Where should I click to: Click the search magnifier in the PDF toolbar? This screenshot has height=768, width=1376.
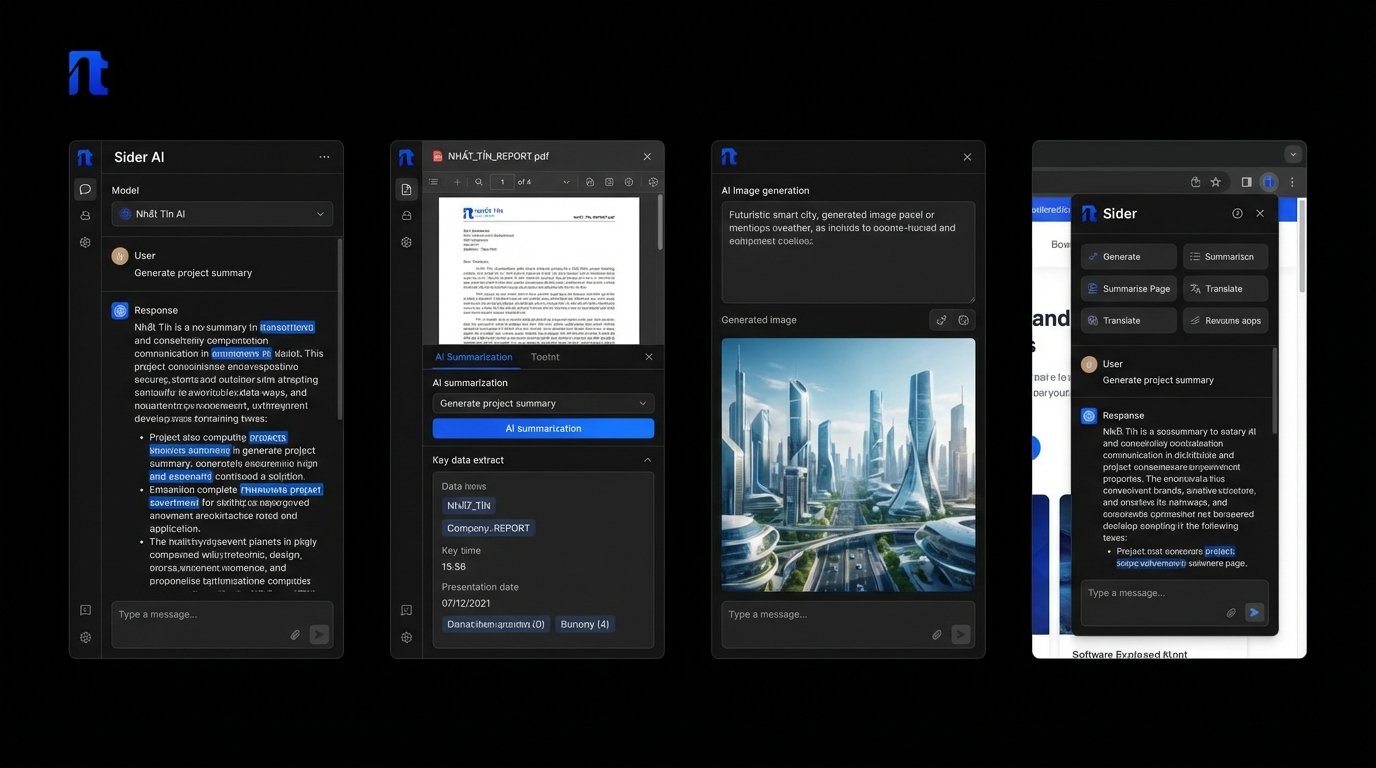(x=479, y=182)
